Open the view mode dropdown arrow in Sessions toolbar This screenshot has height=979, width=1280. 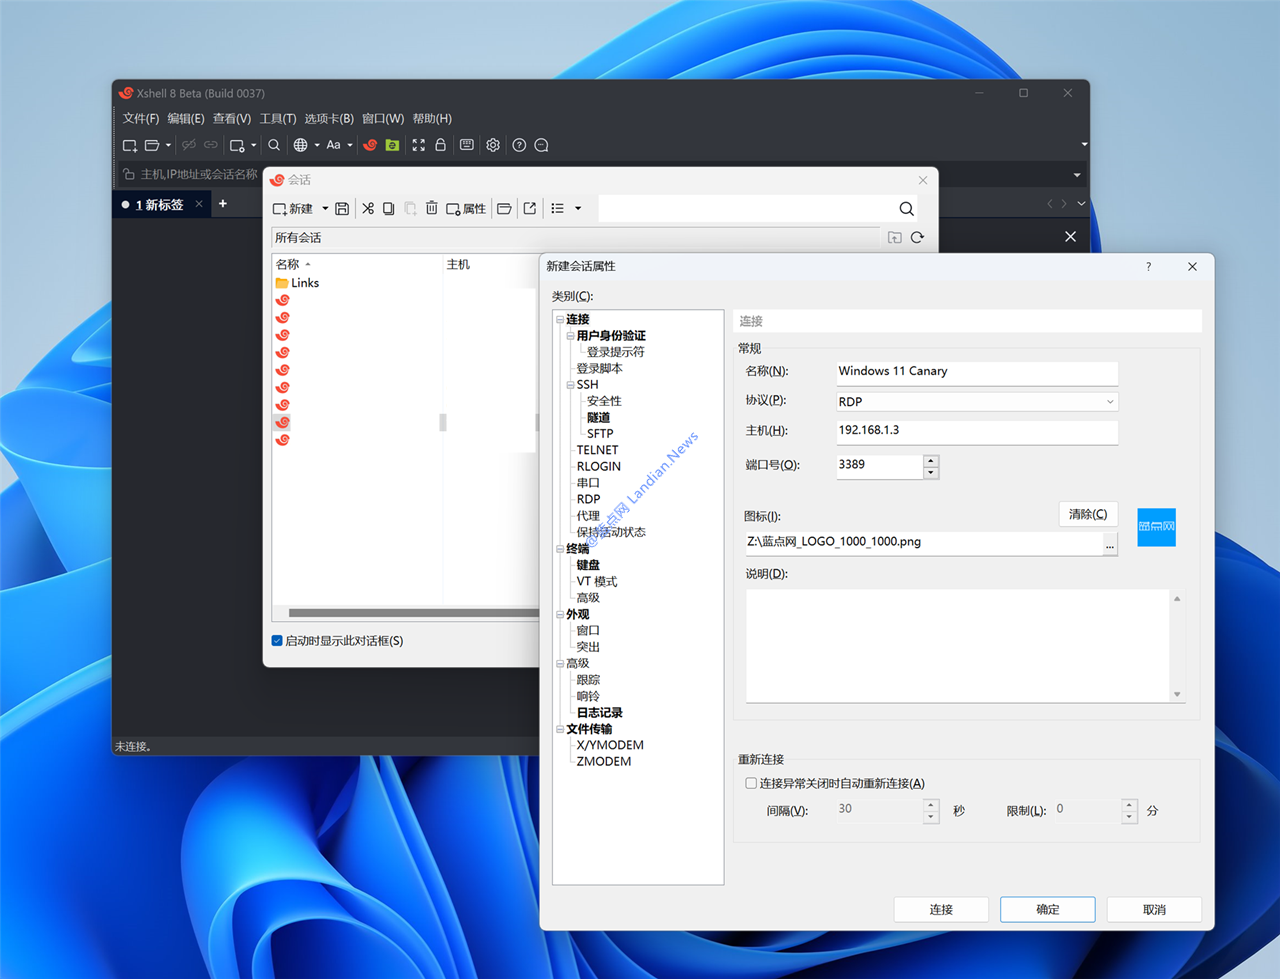point(578,208)
